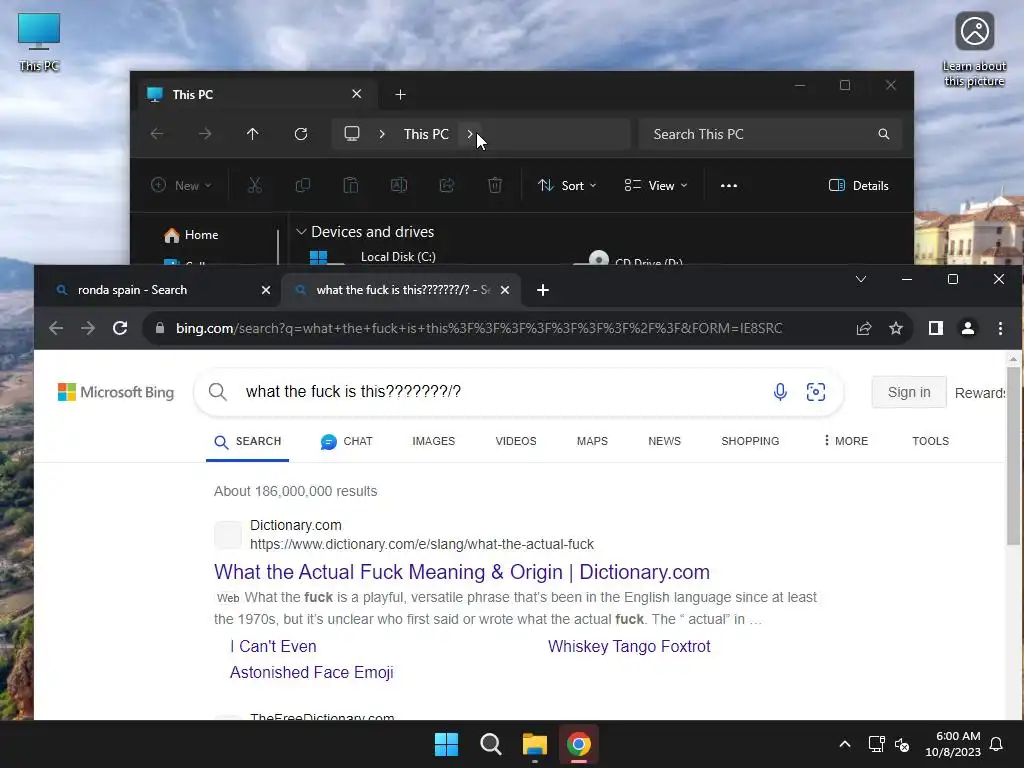Click the Bing Sign in button
Image resolution: width=1024 pixels, height=768 pixels.
click(909, 392)
